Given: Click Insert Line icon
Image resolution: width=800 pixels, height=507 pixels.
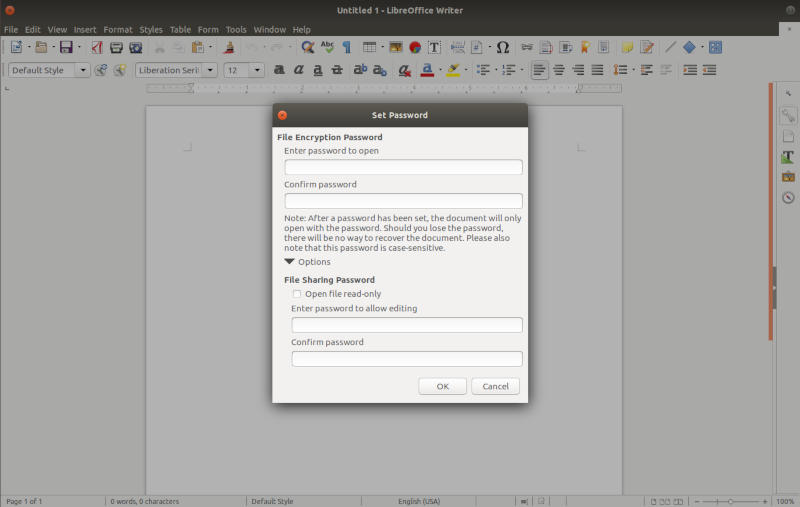Looking at the screenshot, I should pos(670,47).
